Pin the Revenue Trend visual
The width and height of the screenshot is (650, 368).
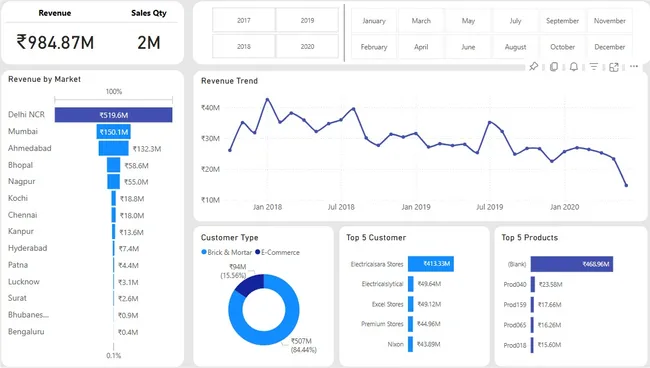pyautogui.click(x=534, y=67)
